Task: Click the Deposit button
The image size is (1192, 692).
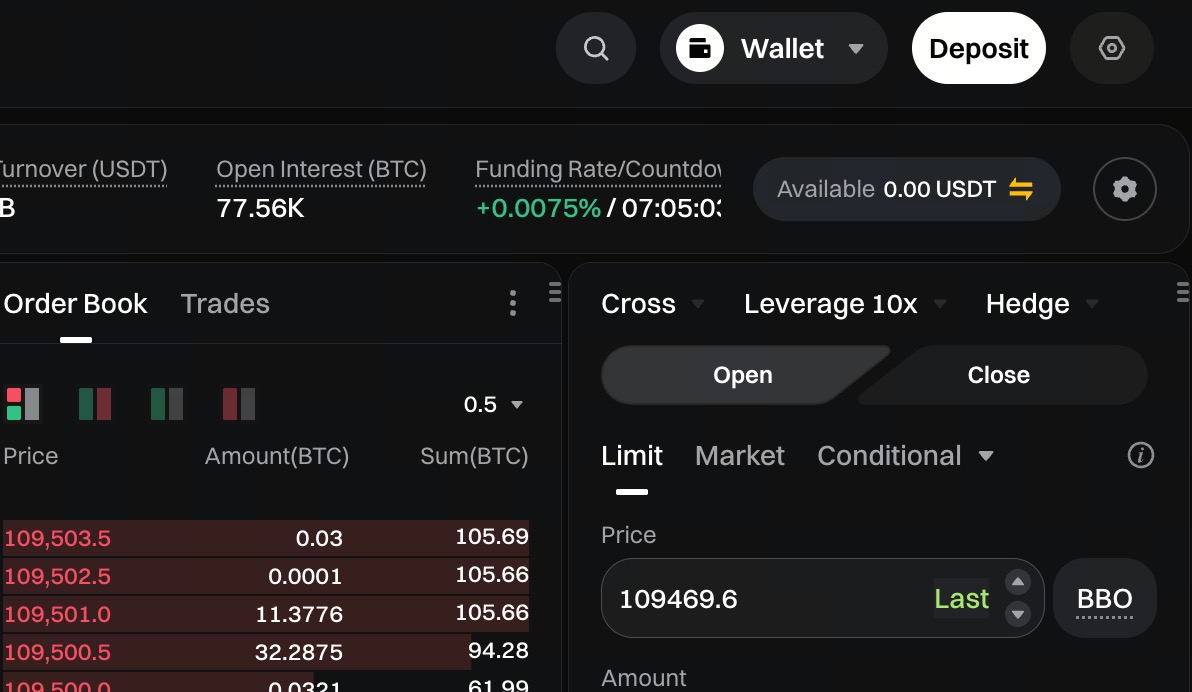Action: pos(978,48)
